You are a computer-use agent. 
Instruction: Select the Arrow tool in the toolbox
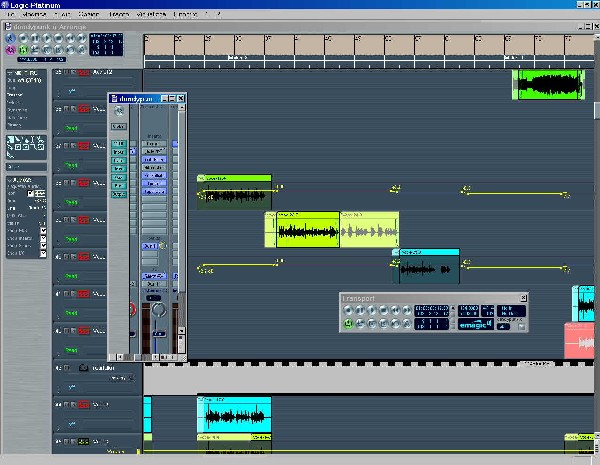tap(11, 140)
